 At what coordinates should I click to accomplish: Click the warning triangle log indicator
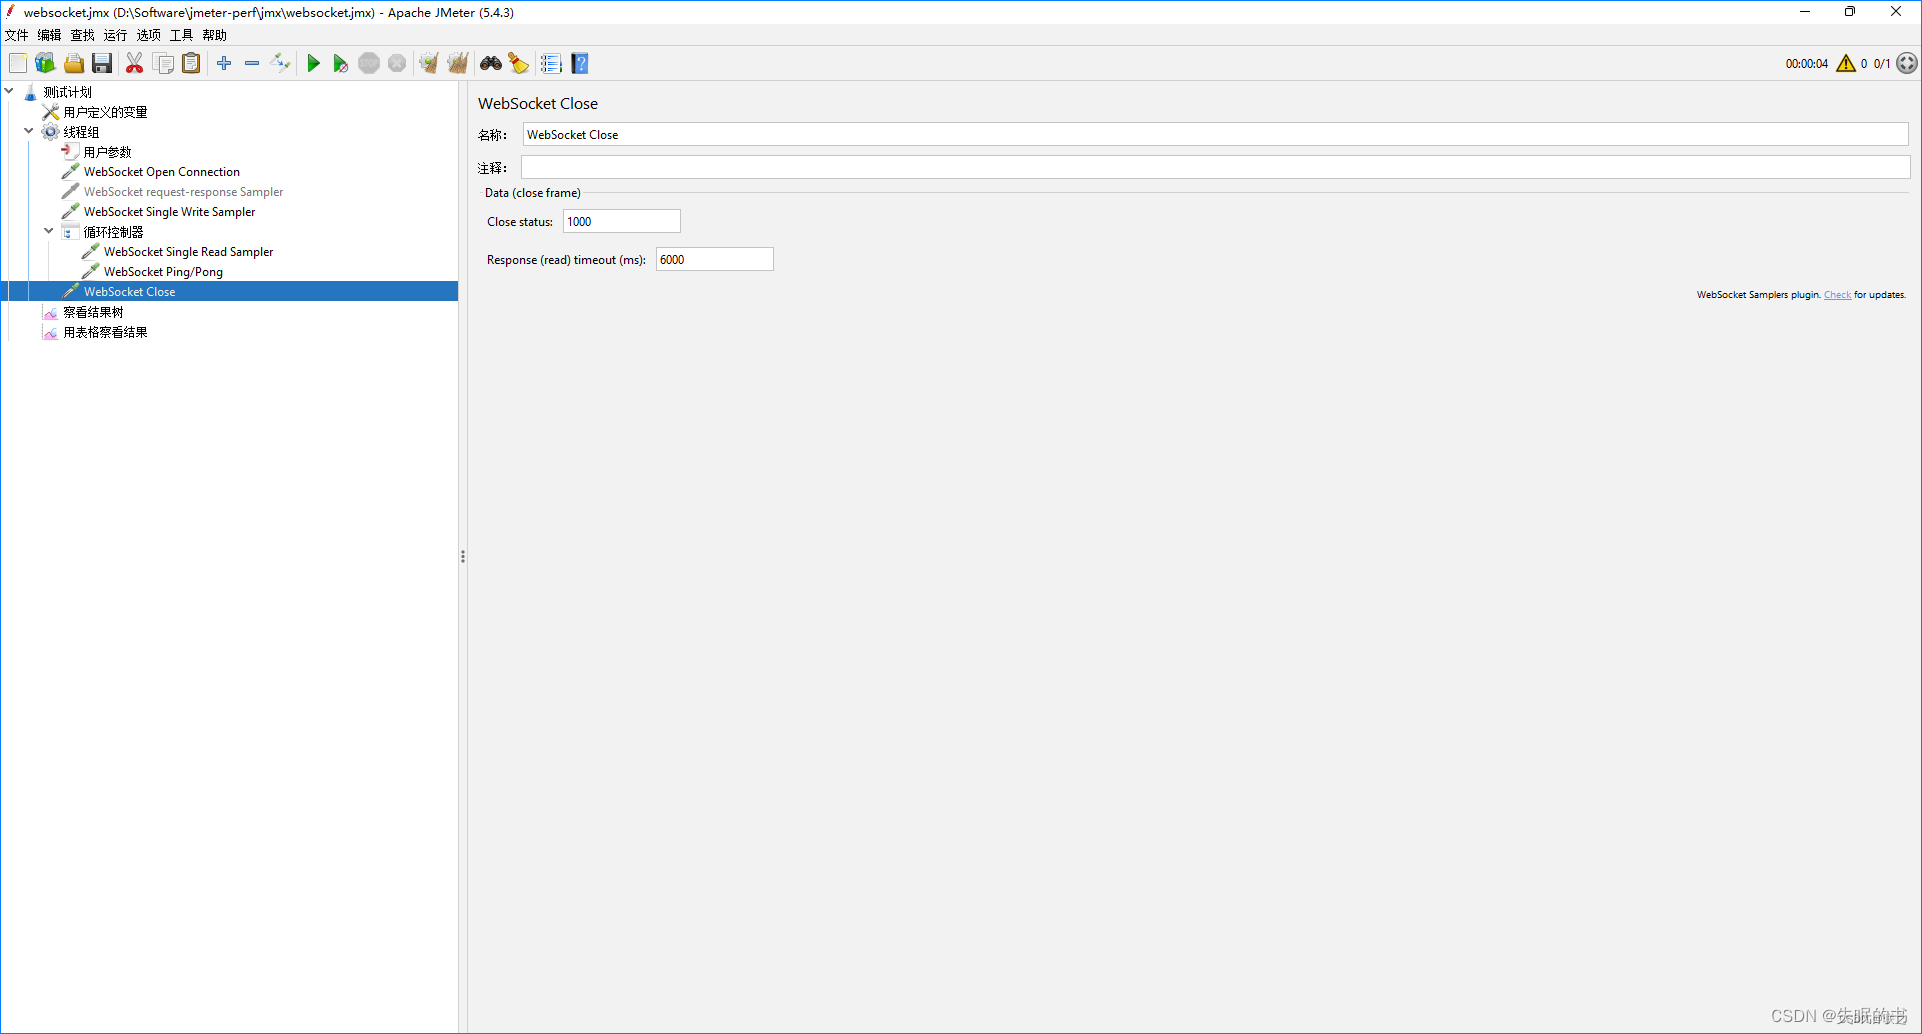[x=1846, y=64]
